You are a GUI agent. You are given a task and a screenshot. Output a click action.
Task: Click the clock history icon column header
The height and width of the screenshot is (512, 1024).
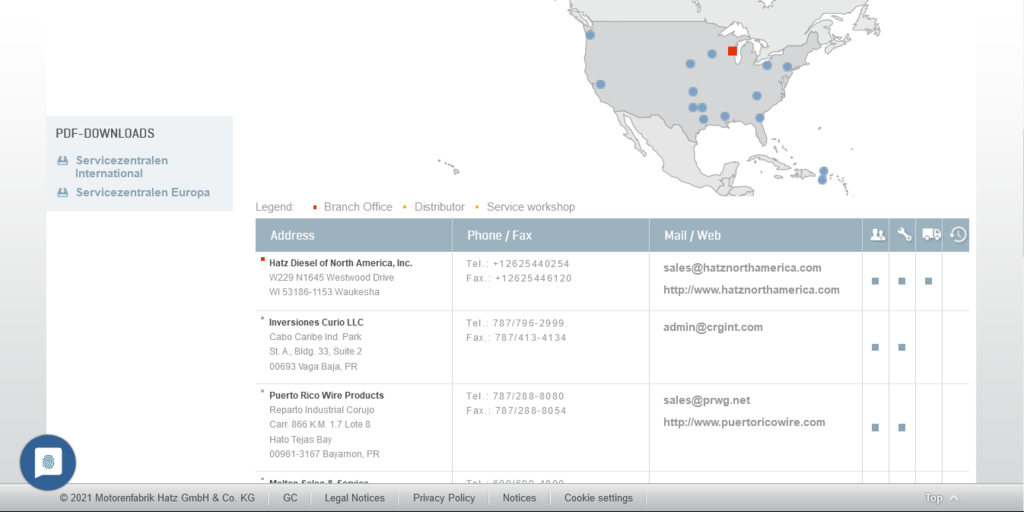coord(958,235)
